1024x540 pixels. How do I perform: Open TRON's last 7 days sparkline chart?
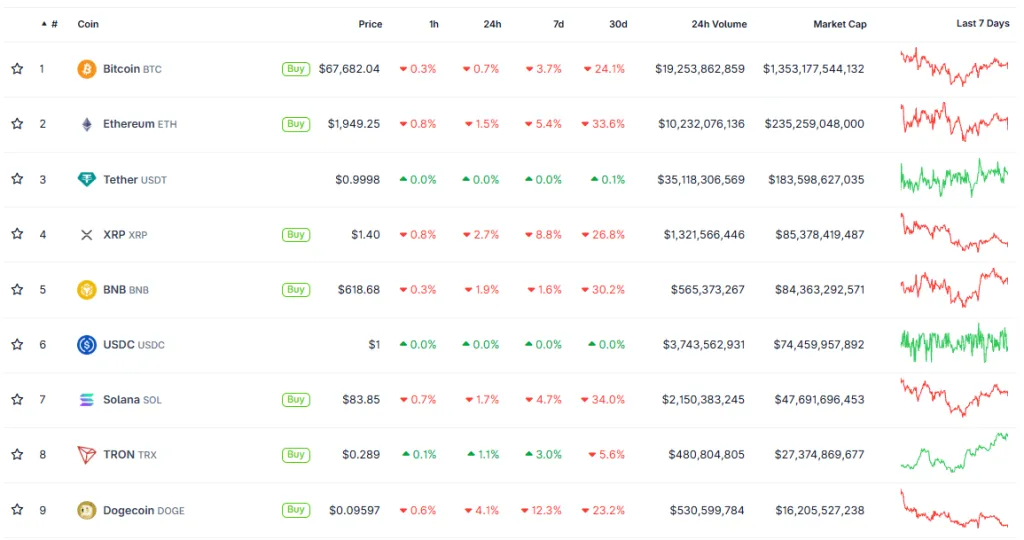point(954,452)
